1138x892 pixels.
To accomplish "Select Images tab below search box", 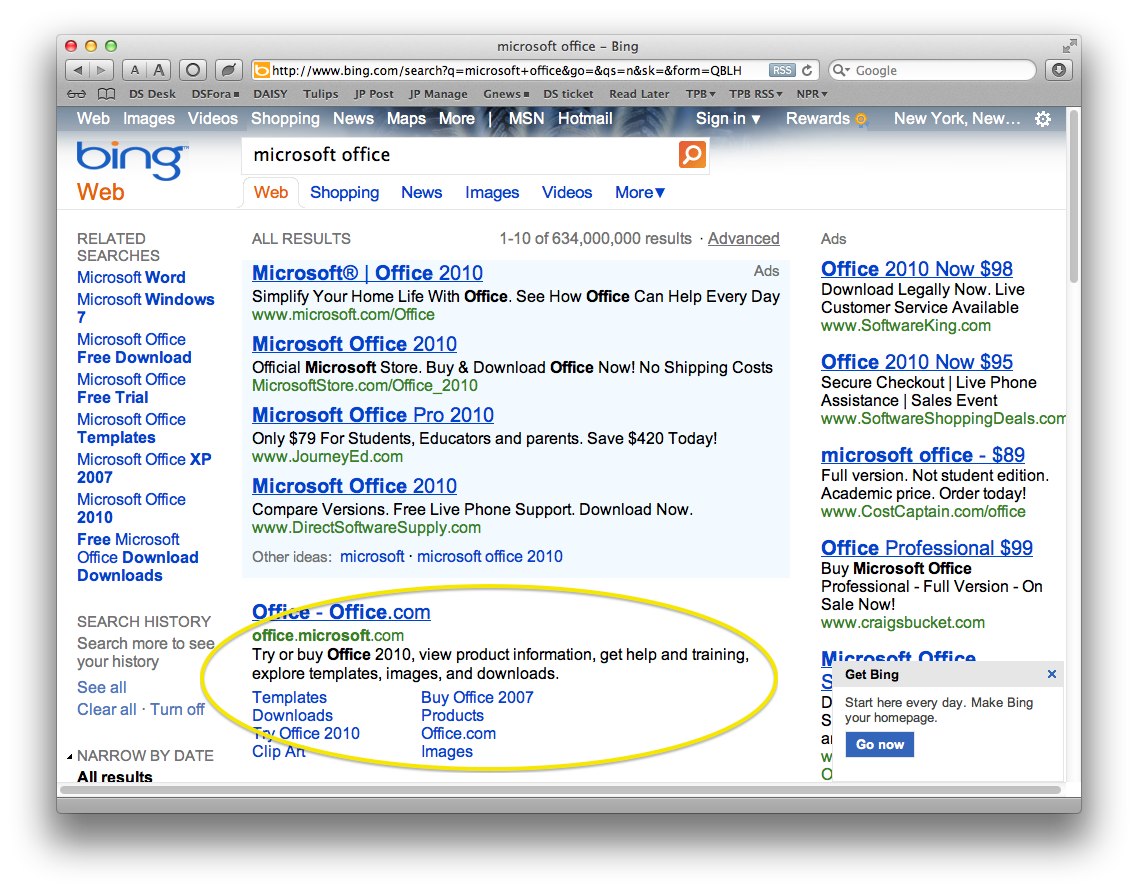I will 492,193.
